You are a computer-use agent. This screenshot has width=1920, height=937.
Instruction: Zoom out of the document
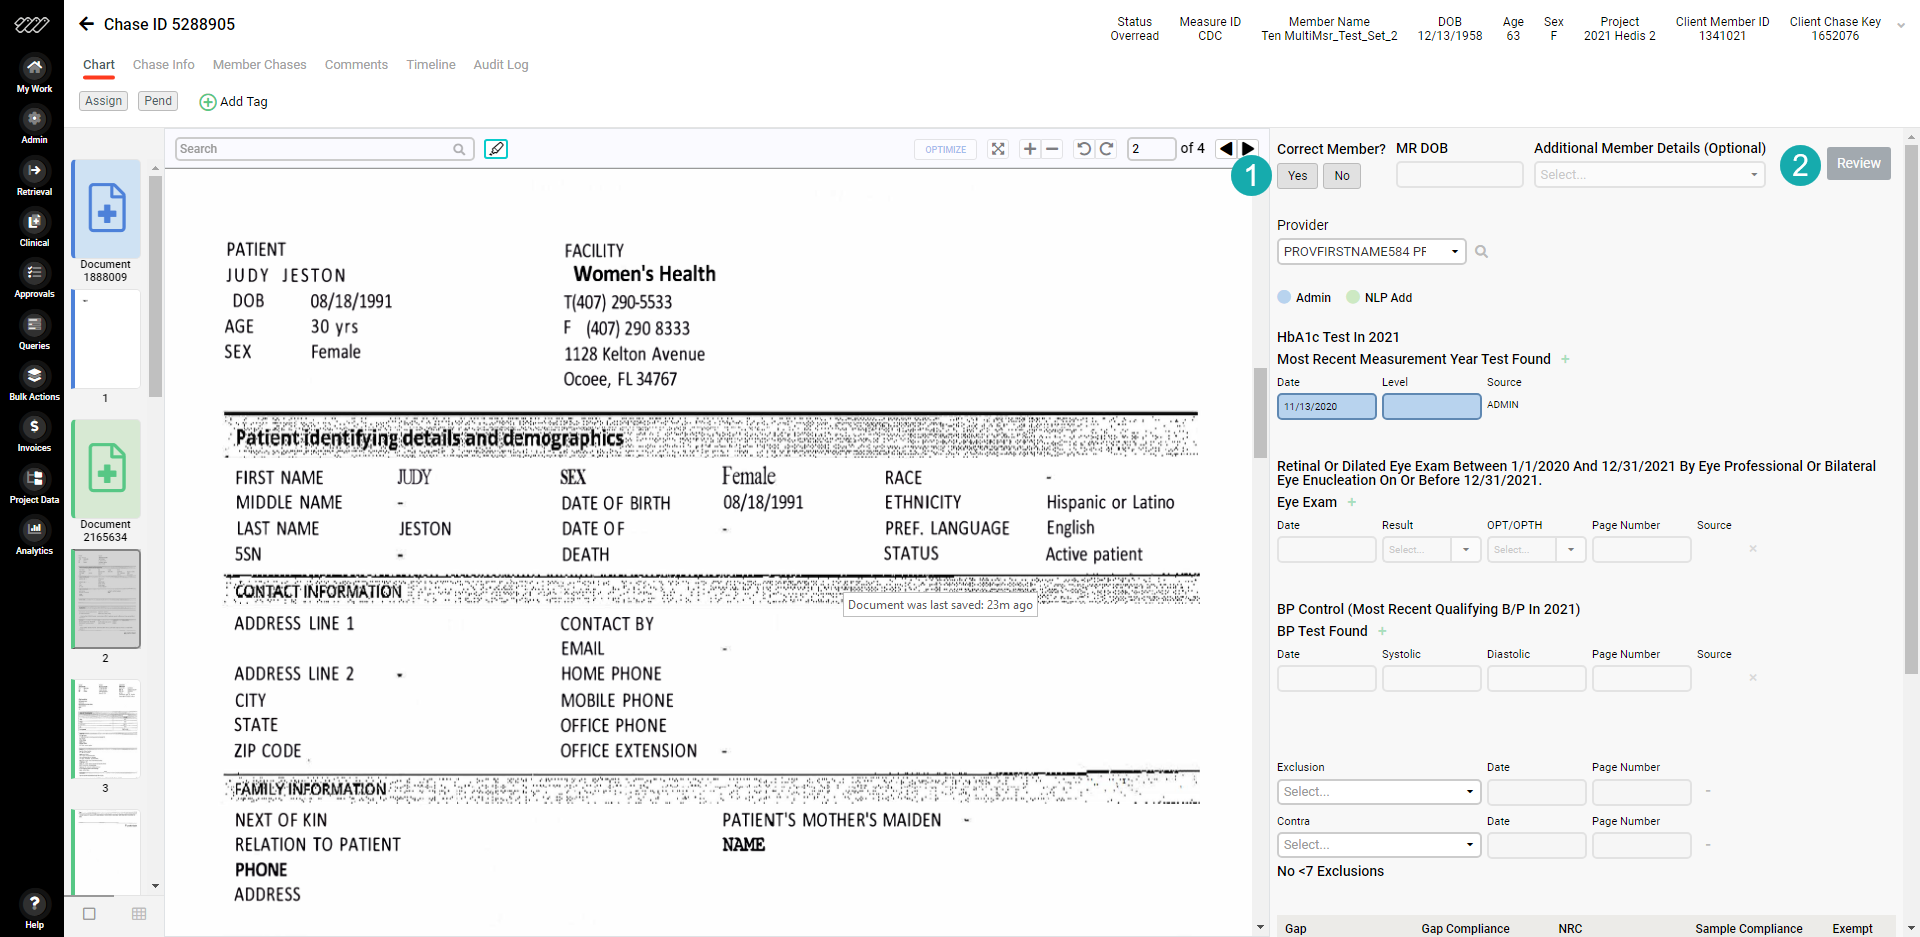pos(1052,149)
